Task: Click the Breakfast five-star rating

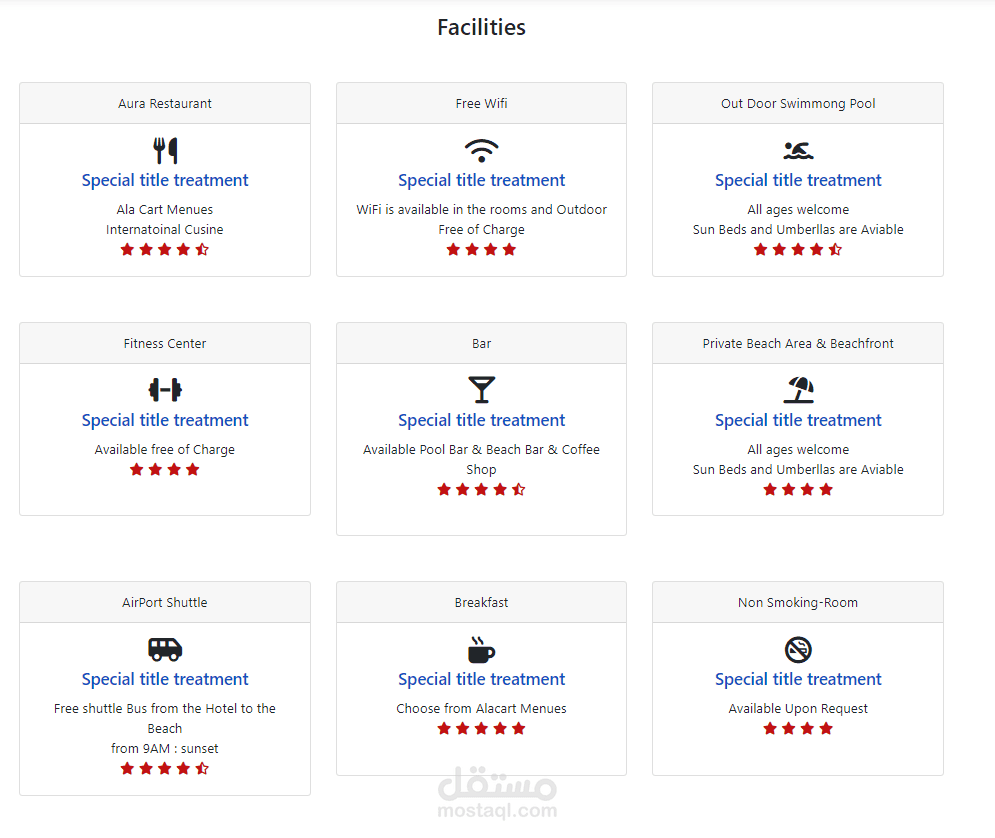Action: click(481, 729)
